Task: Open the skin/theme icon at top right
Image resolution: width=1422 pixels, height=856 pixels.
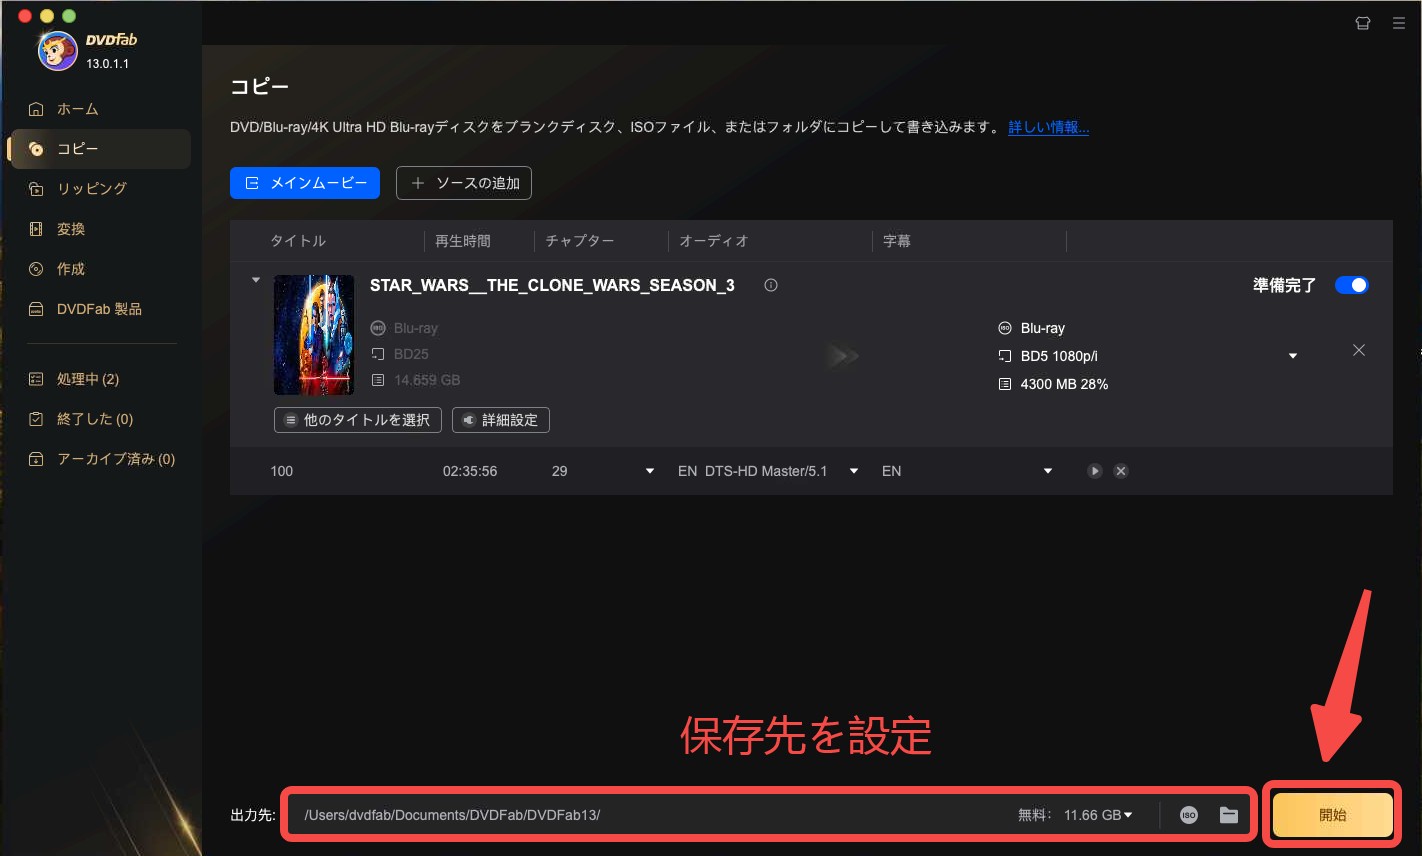Action: [x=1363, y=23]
